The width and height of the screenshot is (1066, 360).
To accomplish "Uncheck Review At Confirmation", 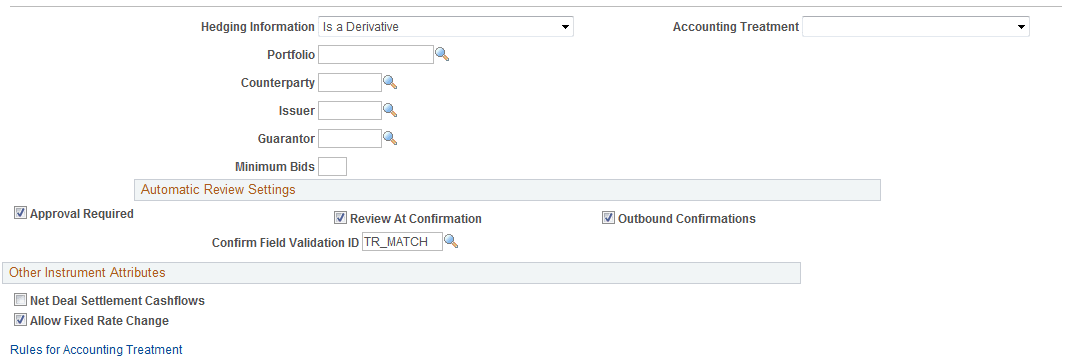I will 340,219.
